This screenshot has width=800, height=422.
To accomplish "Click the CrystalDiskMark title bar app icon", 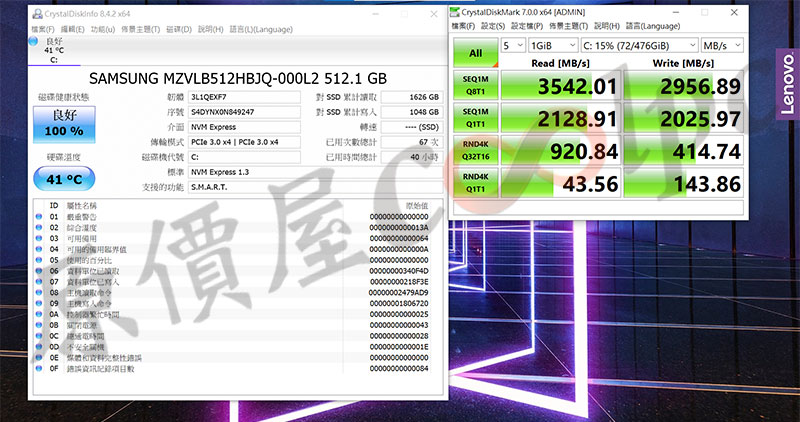I will point(456,12).
